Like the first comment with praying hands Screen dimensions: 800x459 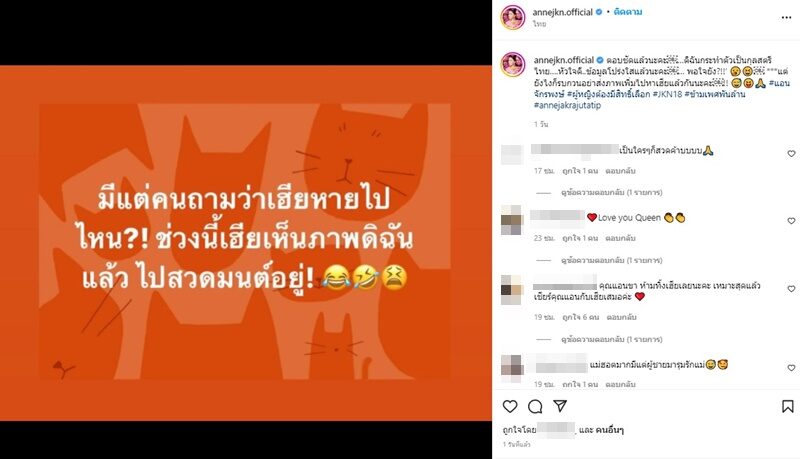tap(791, 154)
